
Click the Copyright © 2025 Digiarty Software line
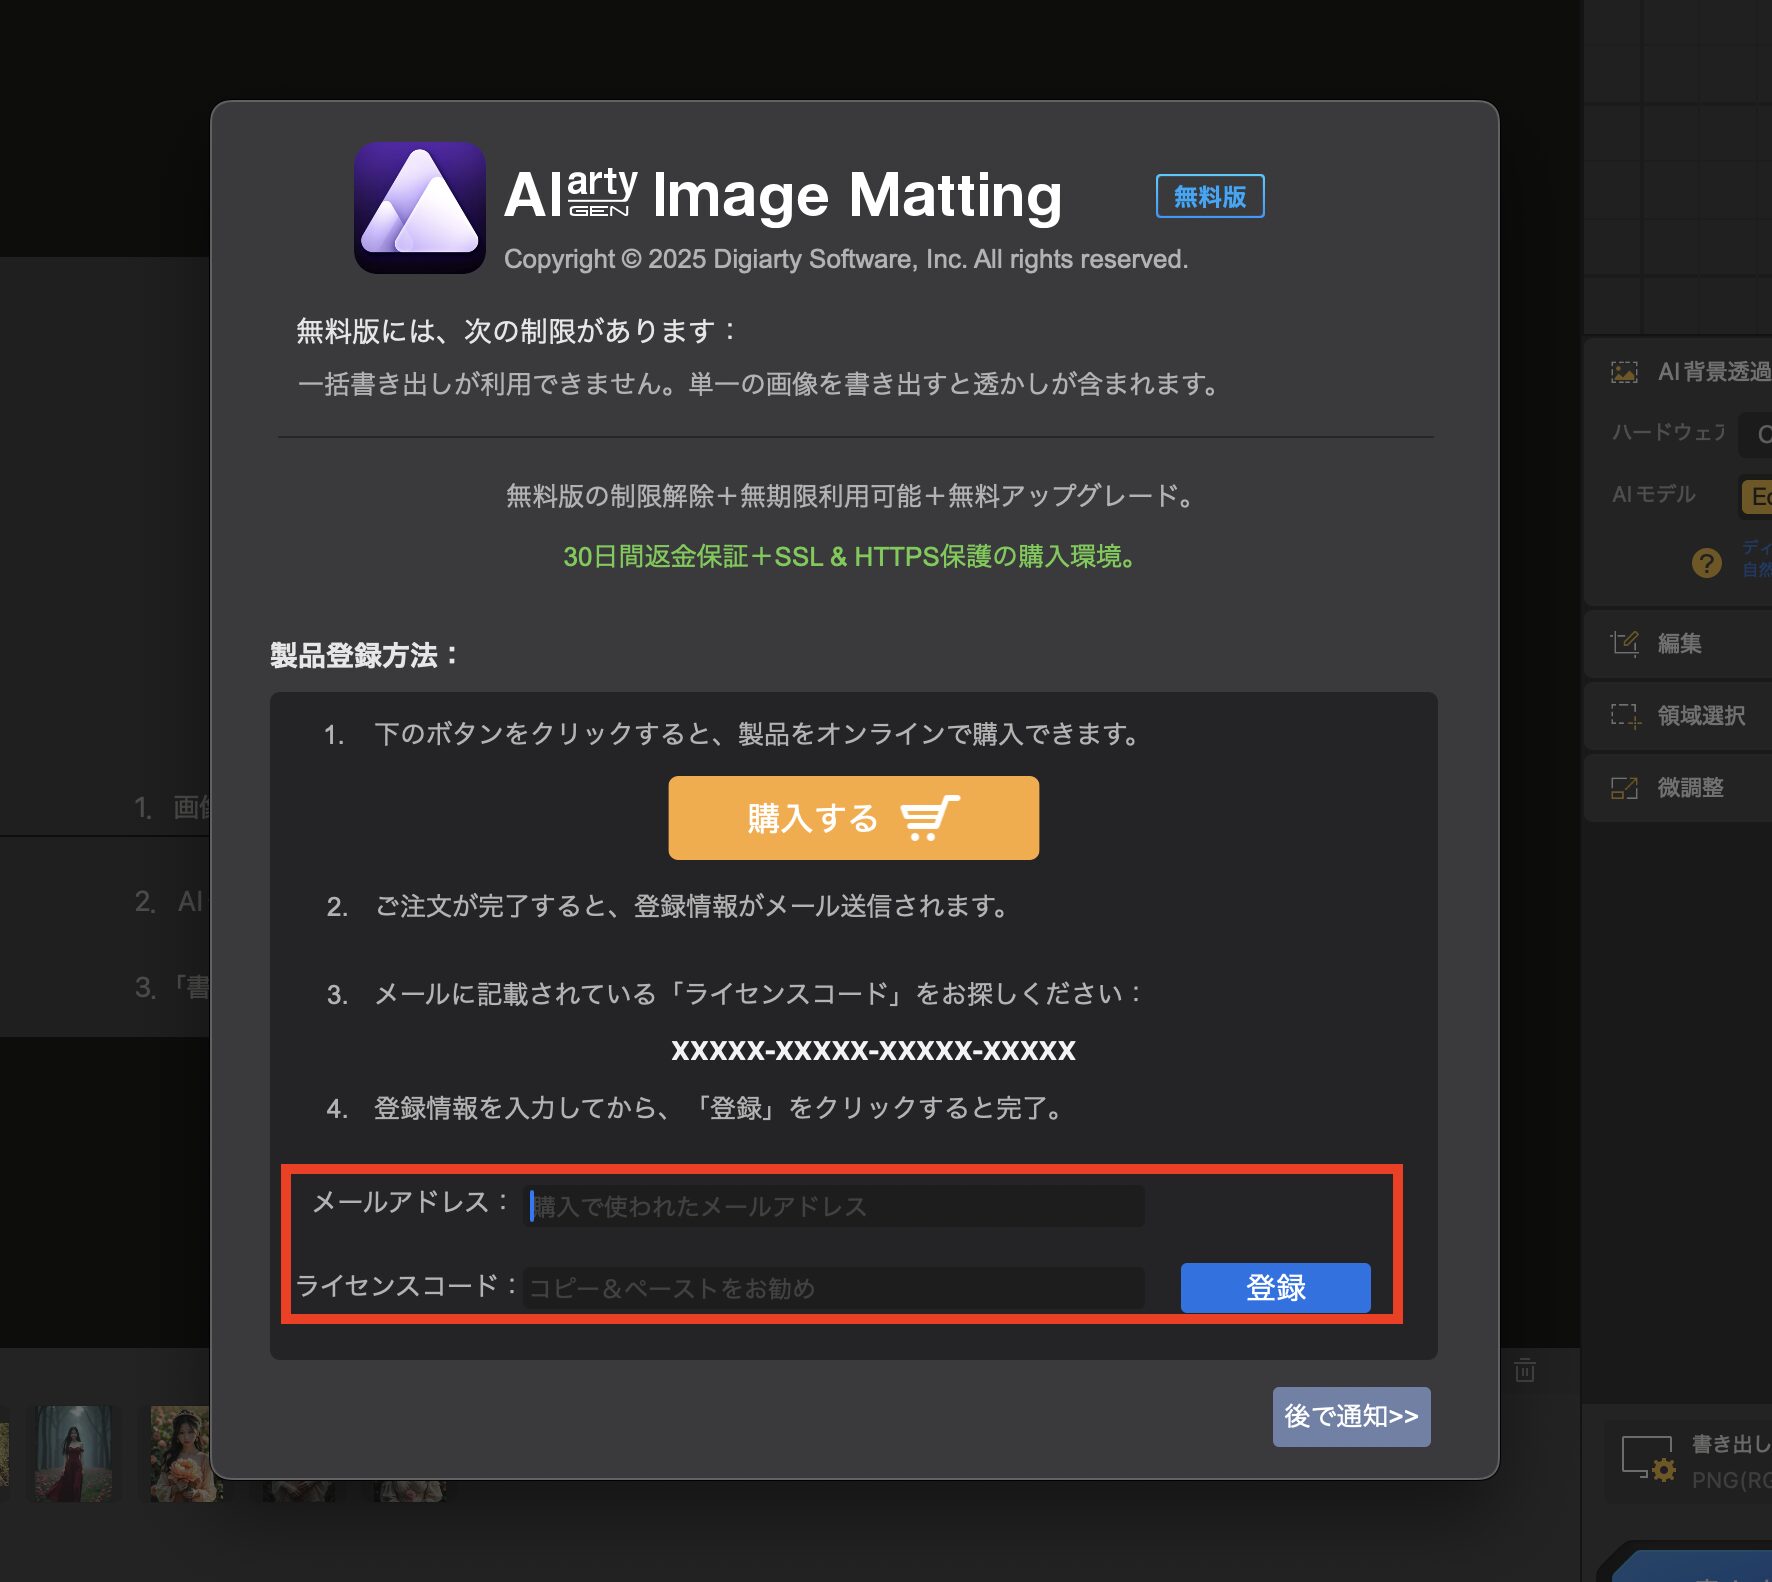[846, 259]
